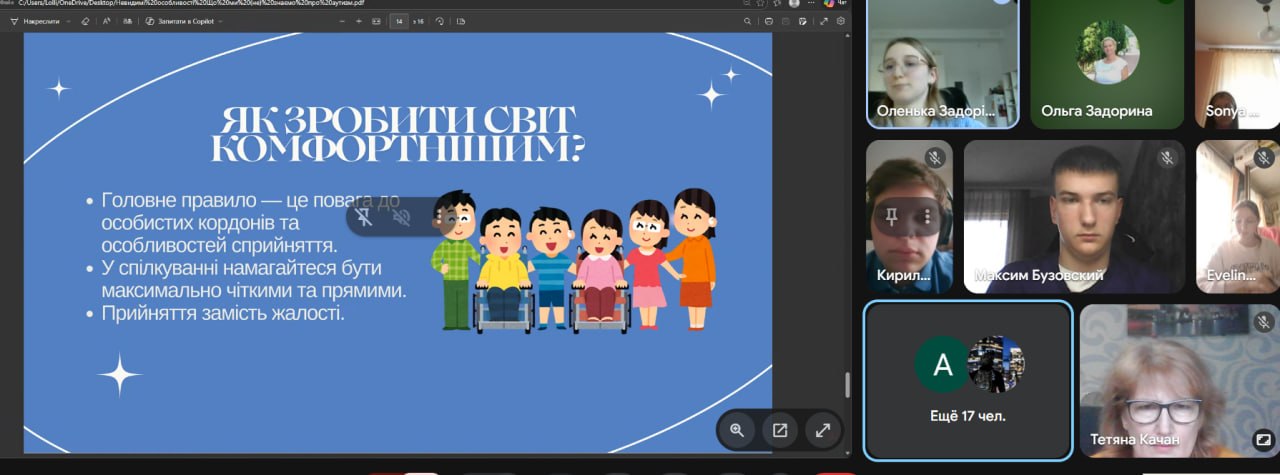Screen dimensions: 1280x475
Task: Select the eraser tool in PDF toolbar
Action: pos(85,20)
